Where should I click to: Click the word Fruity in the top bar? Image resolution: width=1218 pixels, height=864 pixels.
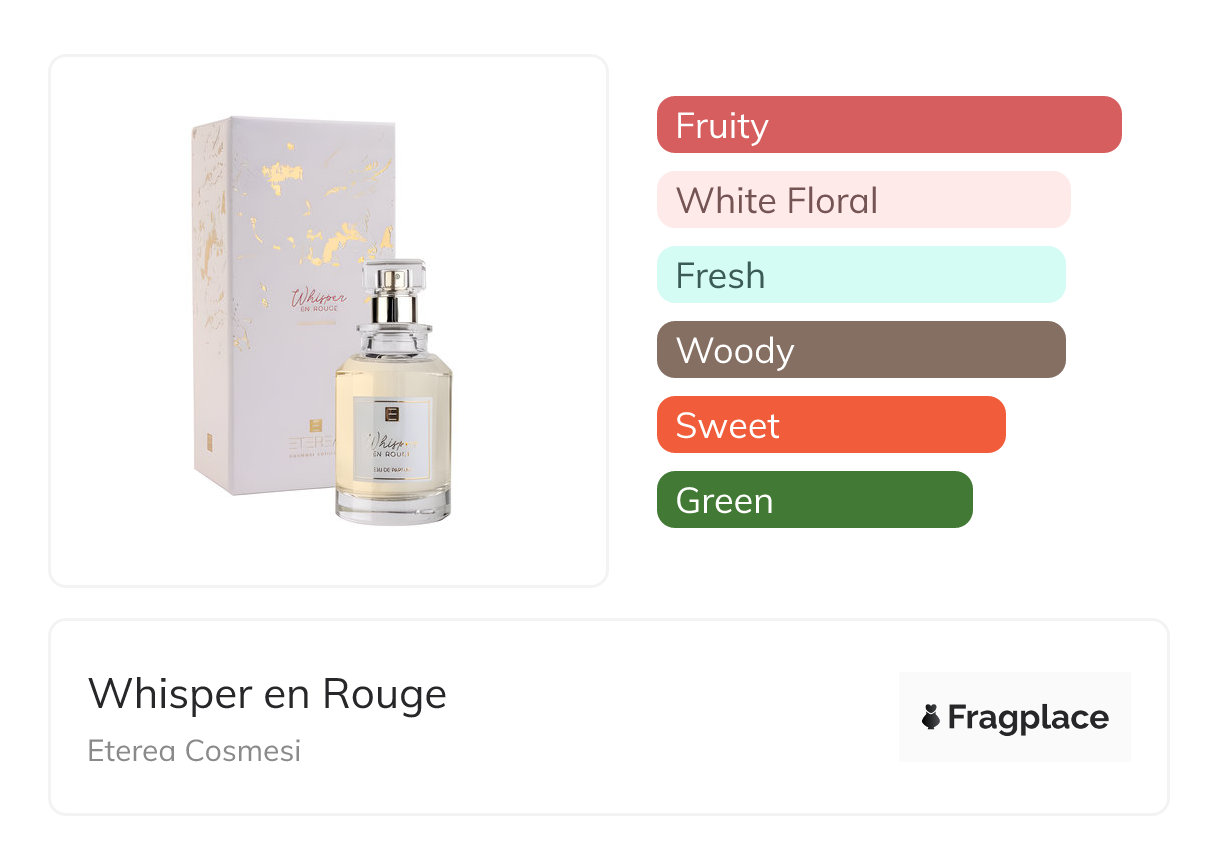[x=722, y=126]
